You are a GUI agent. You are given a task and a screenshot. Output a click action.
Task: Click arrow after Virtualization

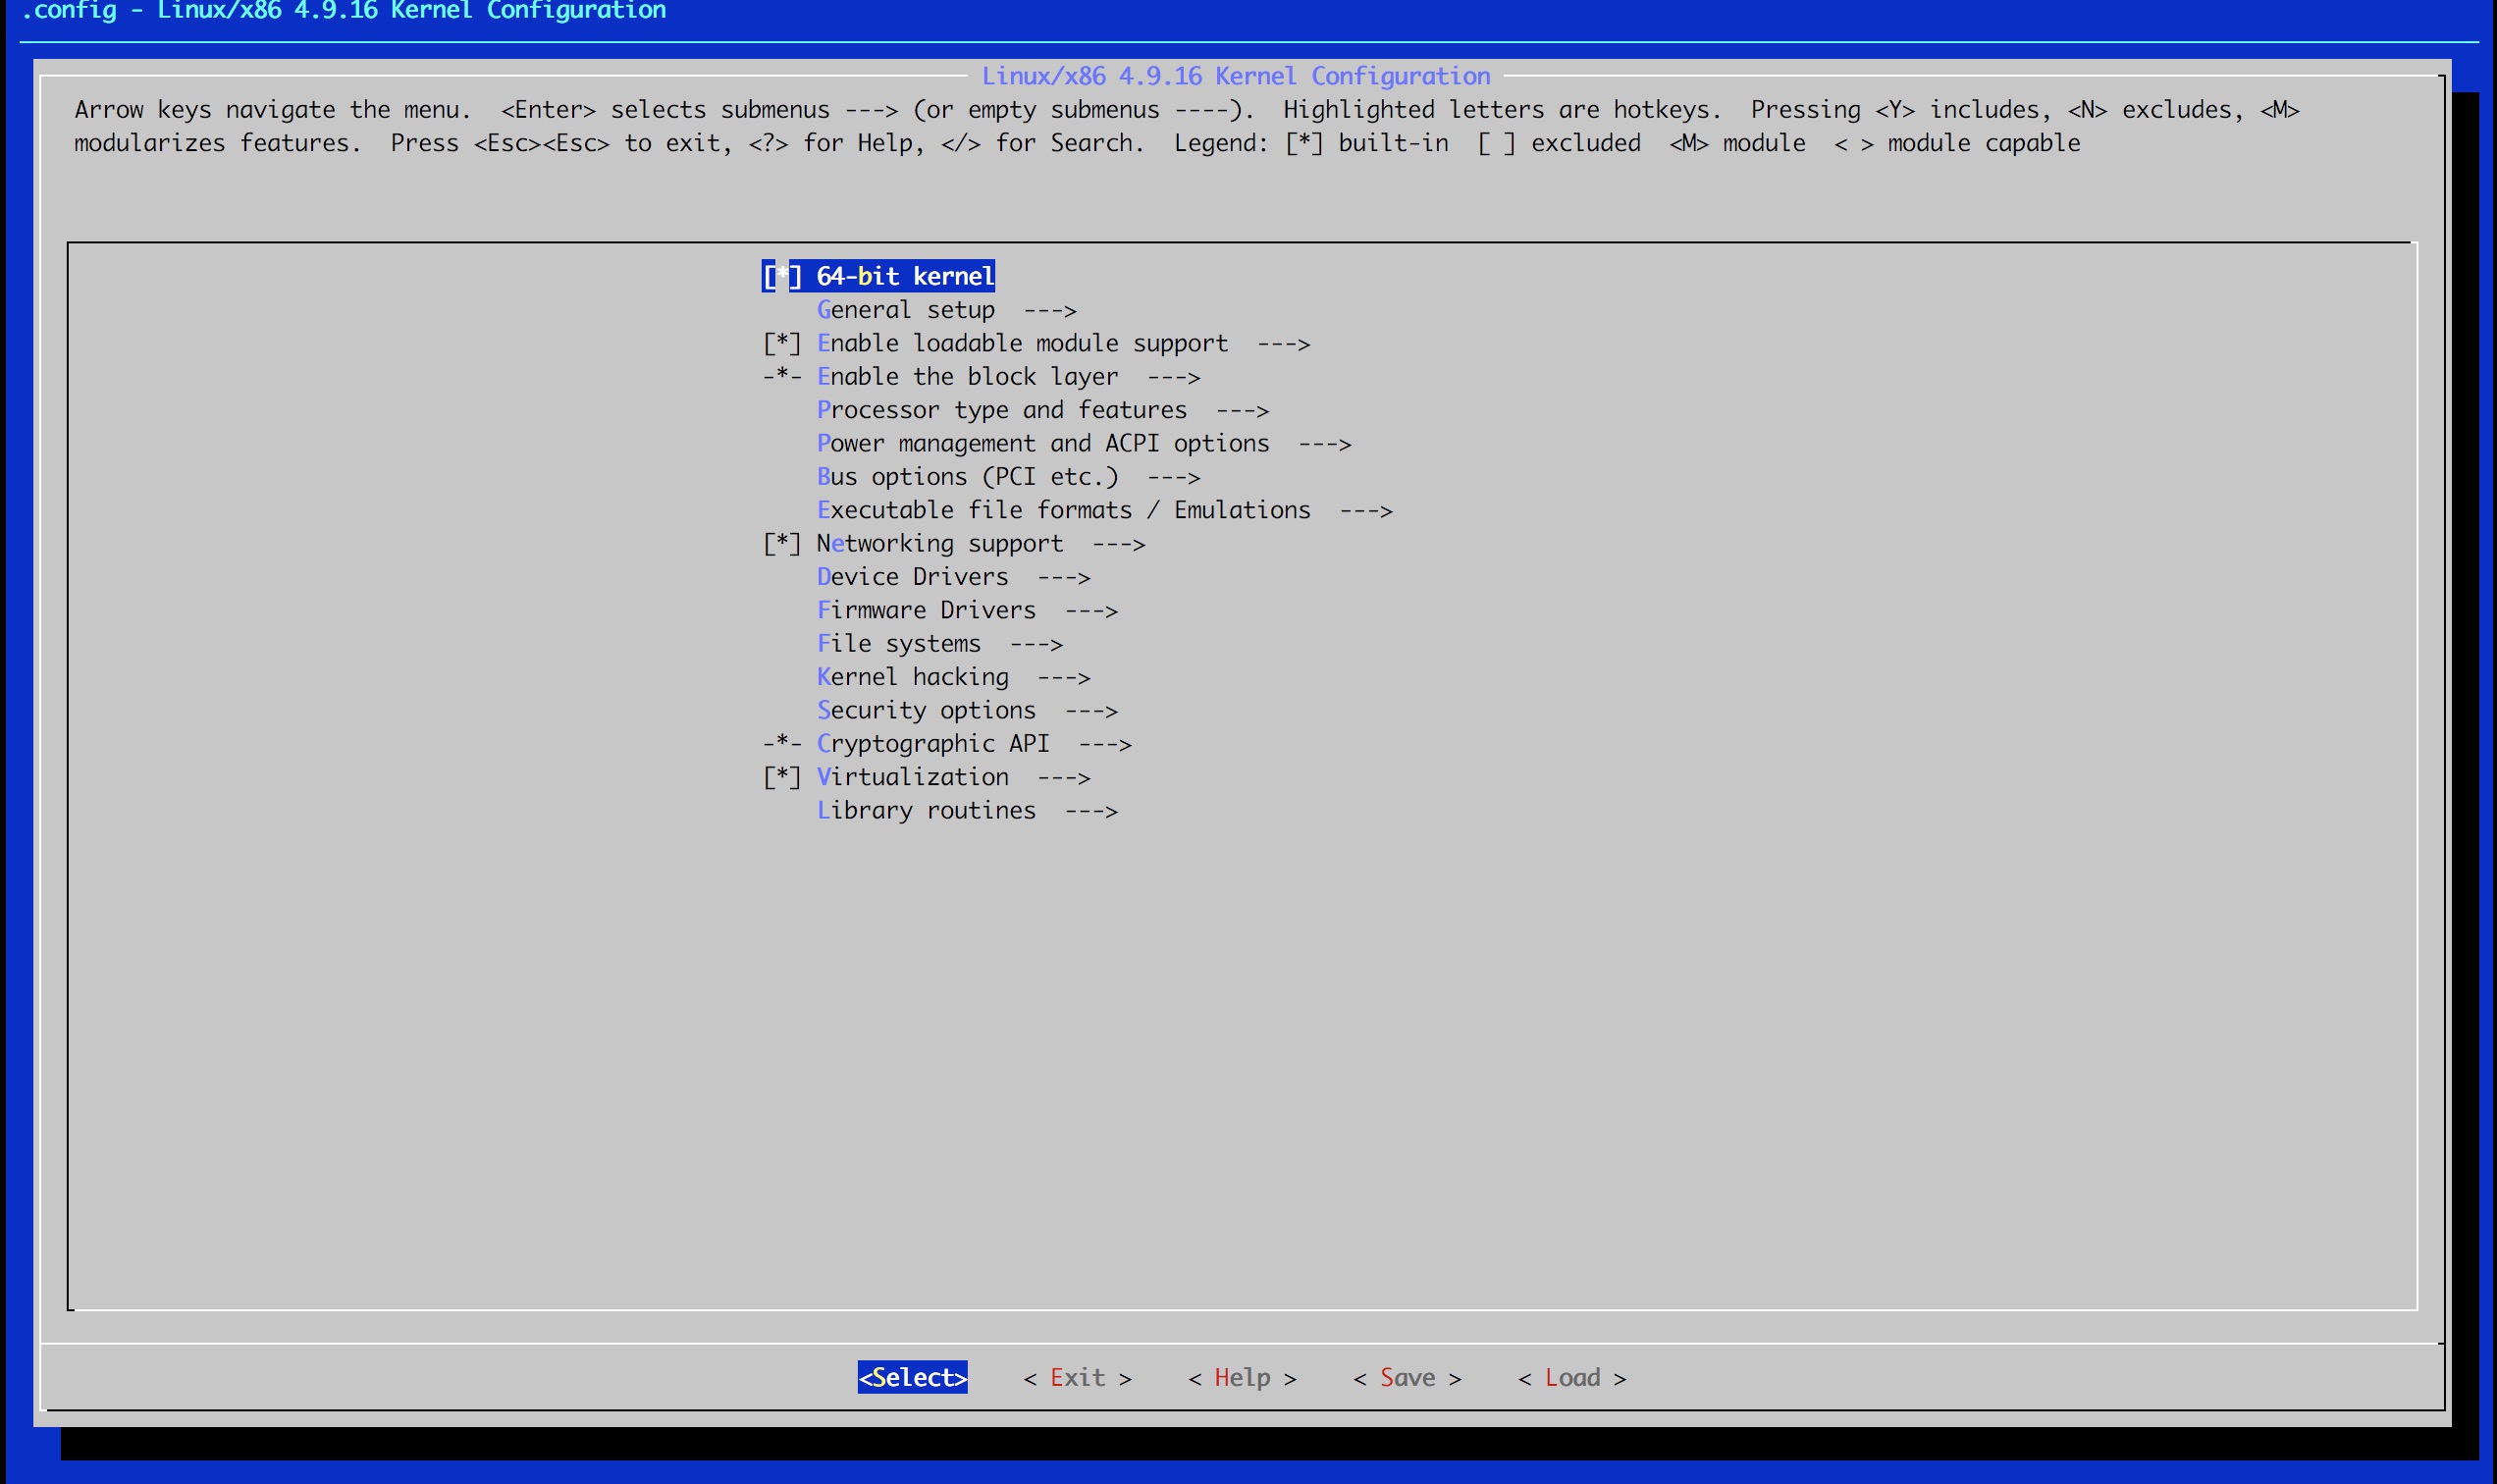click(1064, 778)
